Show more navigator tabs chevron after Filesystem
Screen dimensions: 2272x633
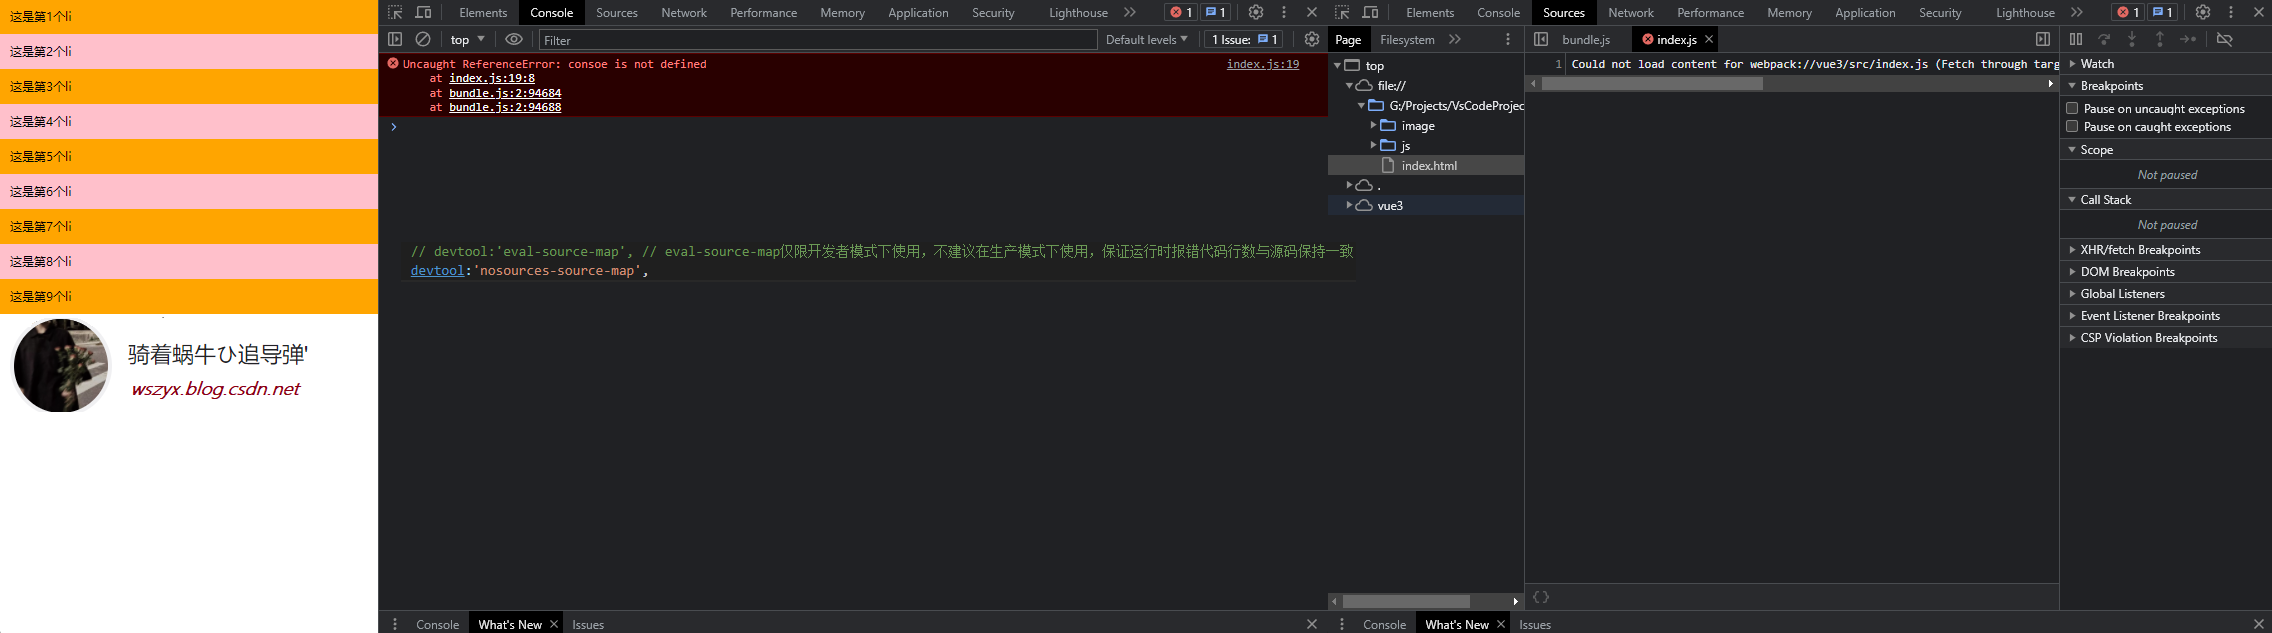tap(1455, 39)
